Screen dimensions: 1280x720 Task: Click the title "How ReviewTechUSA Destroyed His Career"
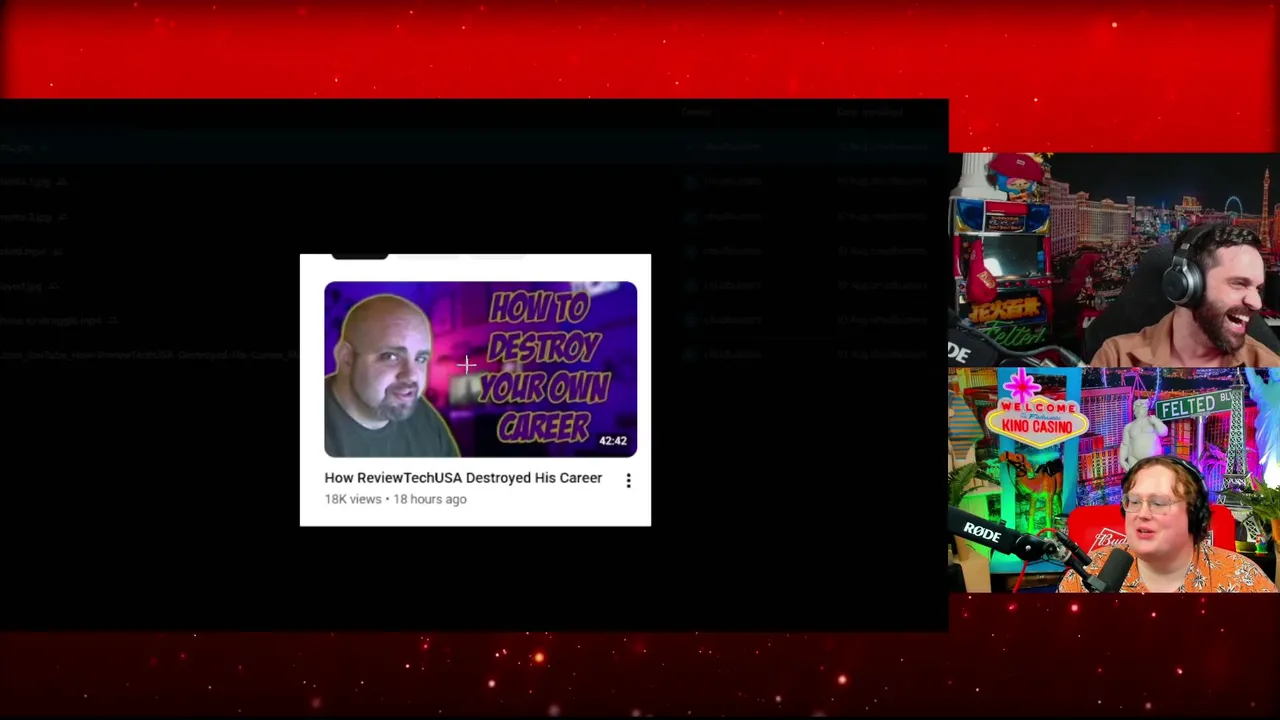(x=463, y=478)
